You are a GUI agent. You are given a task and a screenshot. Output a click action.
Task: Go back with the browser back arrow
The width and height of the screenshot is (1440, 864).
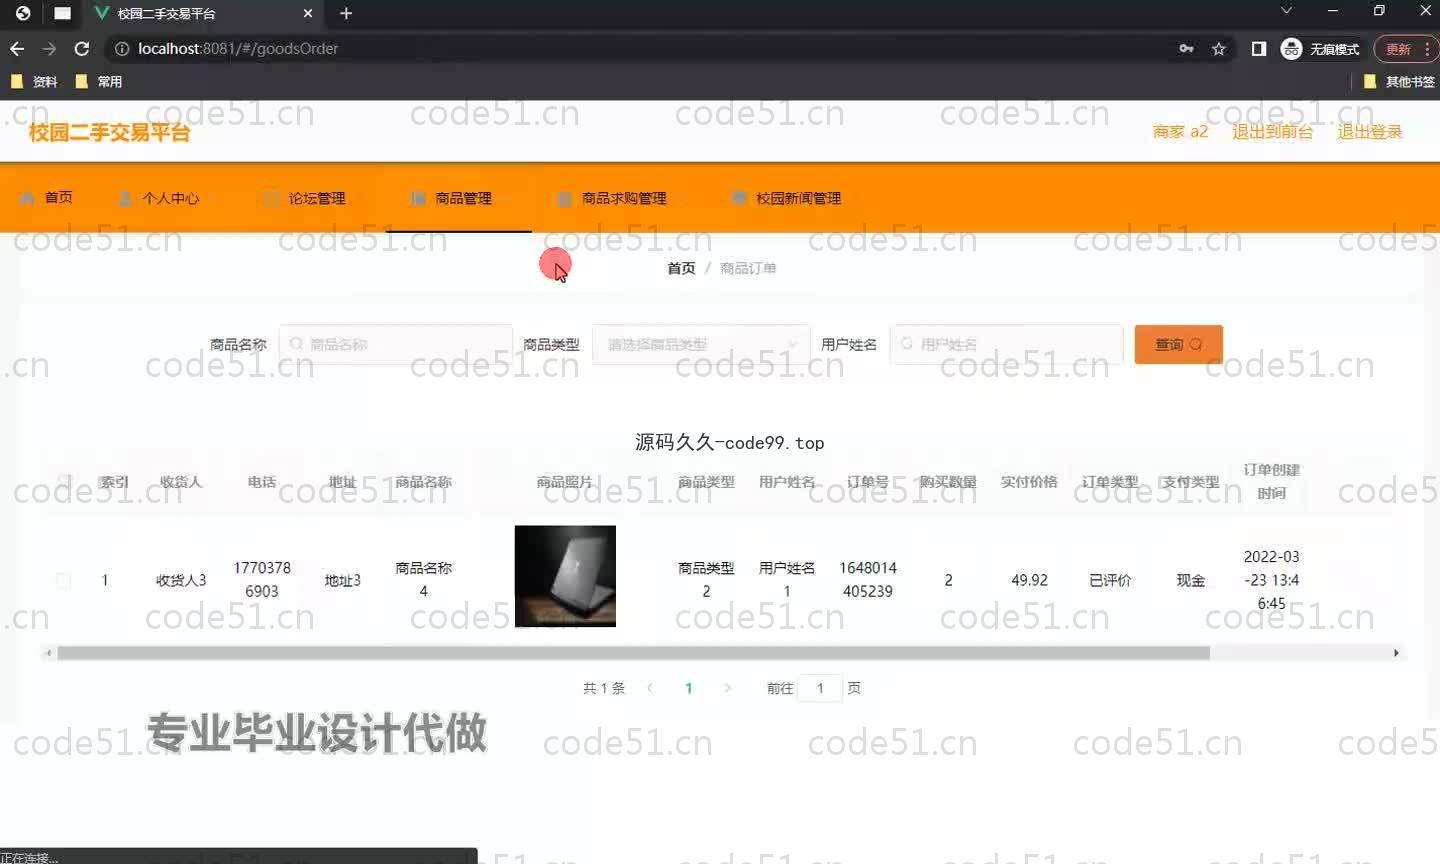point(17,48)
